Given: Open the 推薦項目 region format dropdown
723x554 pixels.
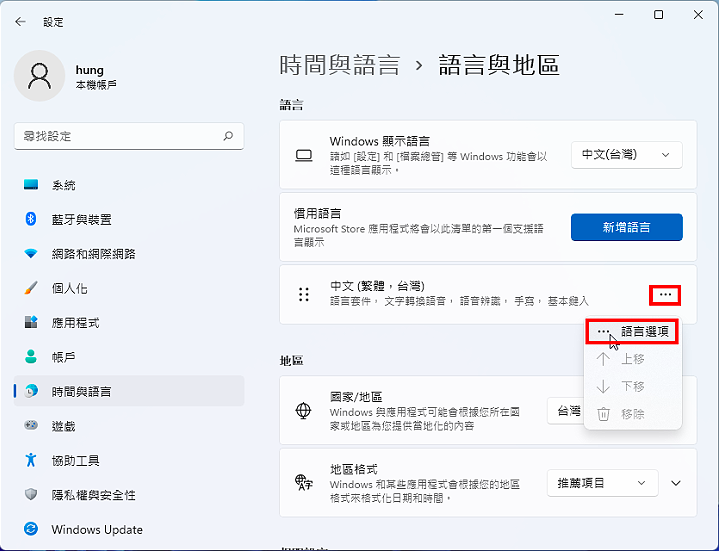Looking at the screenshot, I should (x=603, y=483).
